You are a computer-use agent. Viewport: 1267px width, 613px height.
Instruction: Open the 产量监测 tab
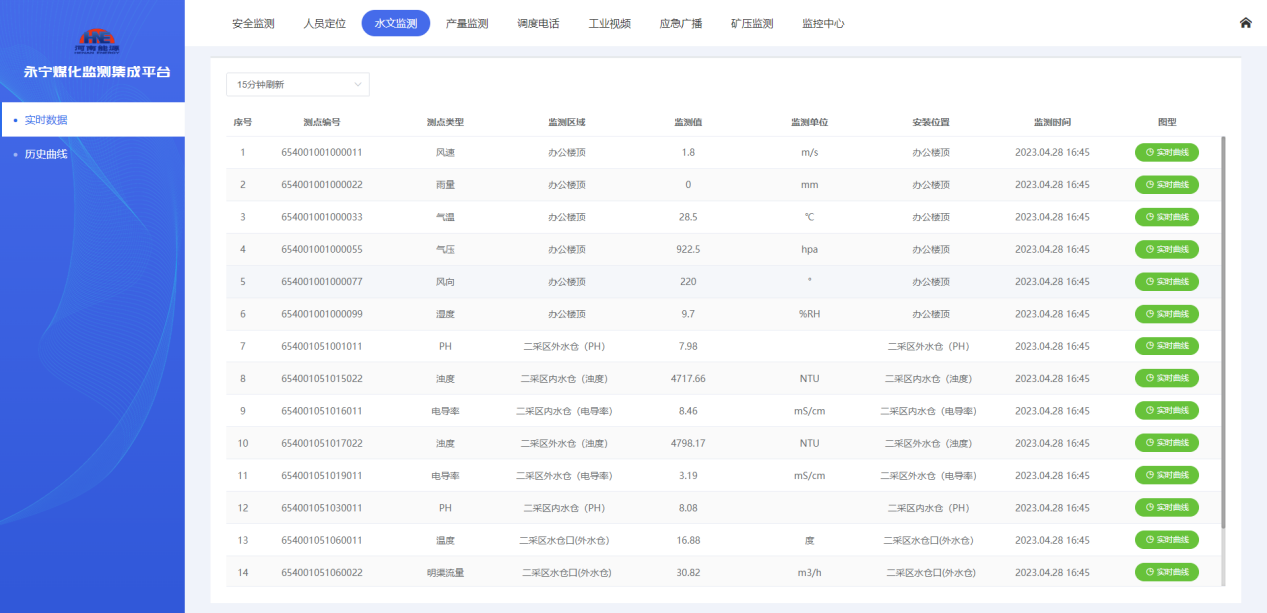click(x=467, y=23)
